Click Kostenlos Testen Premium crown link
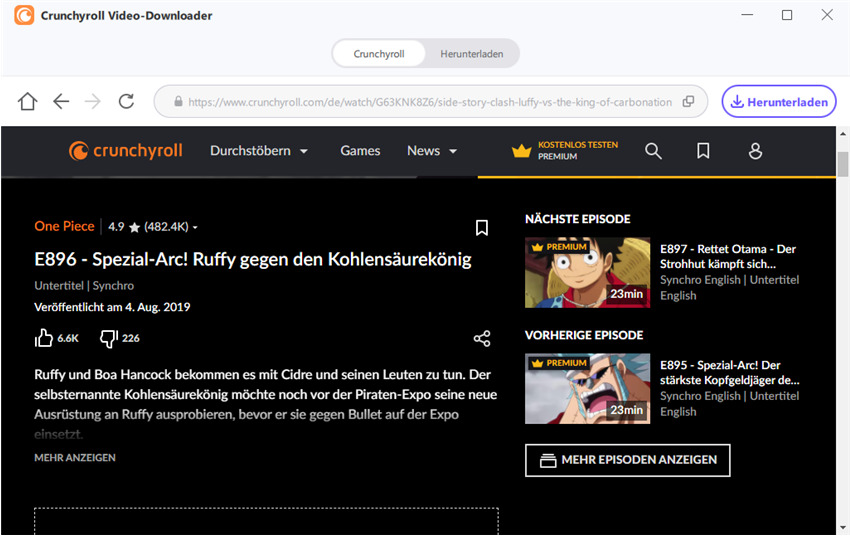The height and width of the screenshot is (536, 850). click(564, 151)
